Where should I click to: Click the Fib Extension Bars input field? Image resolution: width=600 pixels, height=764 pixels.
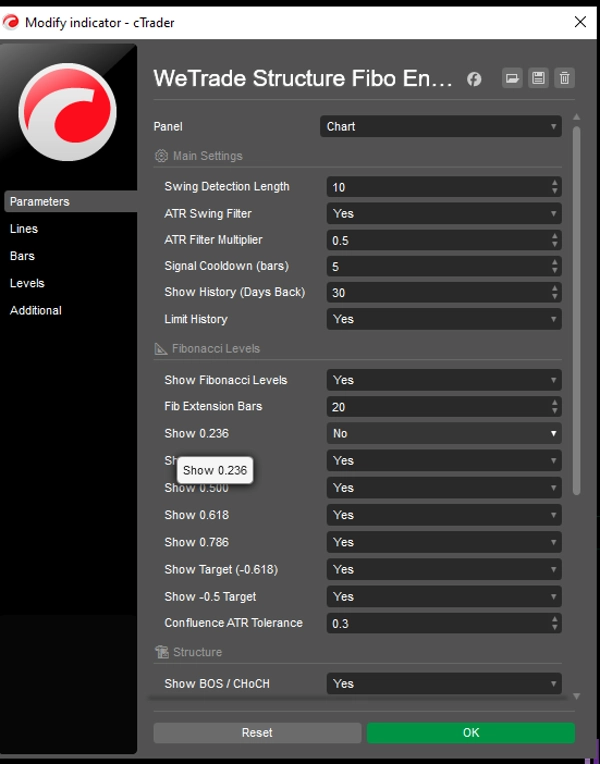[436, 407]
